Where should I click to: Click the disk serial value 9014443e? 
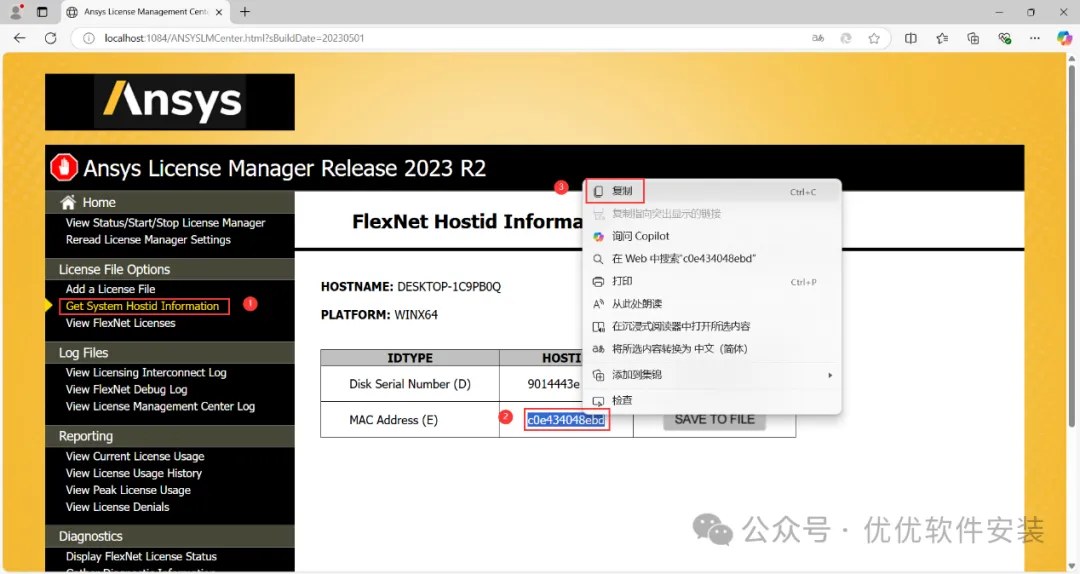tap(554, 384)
